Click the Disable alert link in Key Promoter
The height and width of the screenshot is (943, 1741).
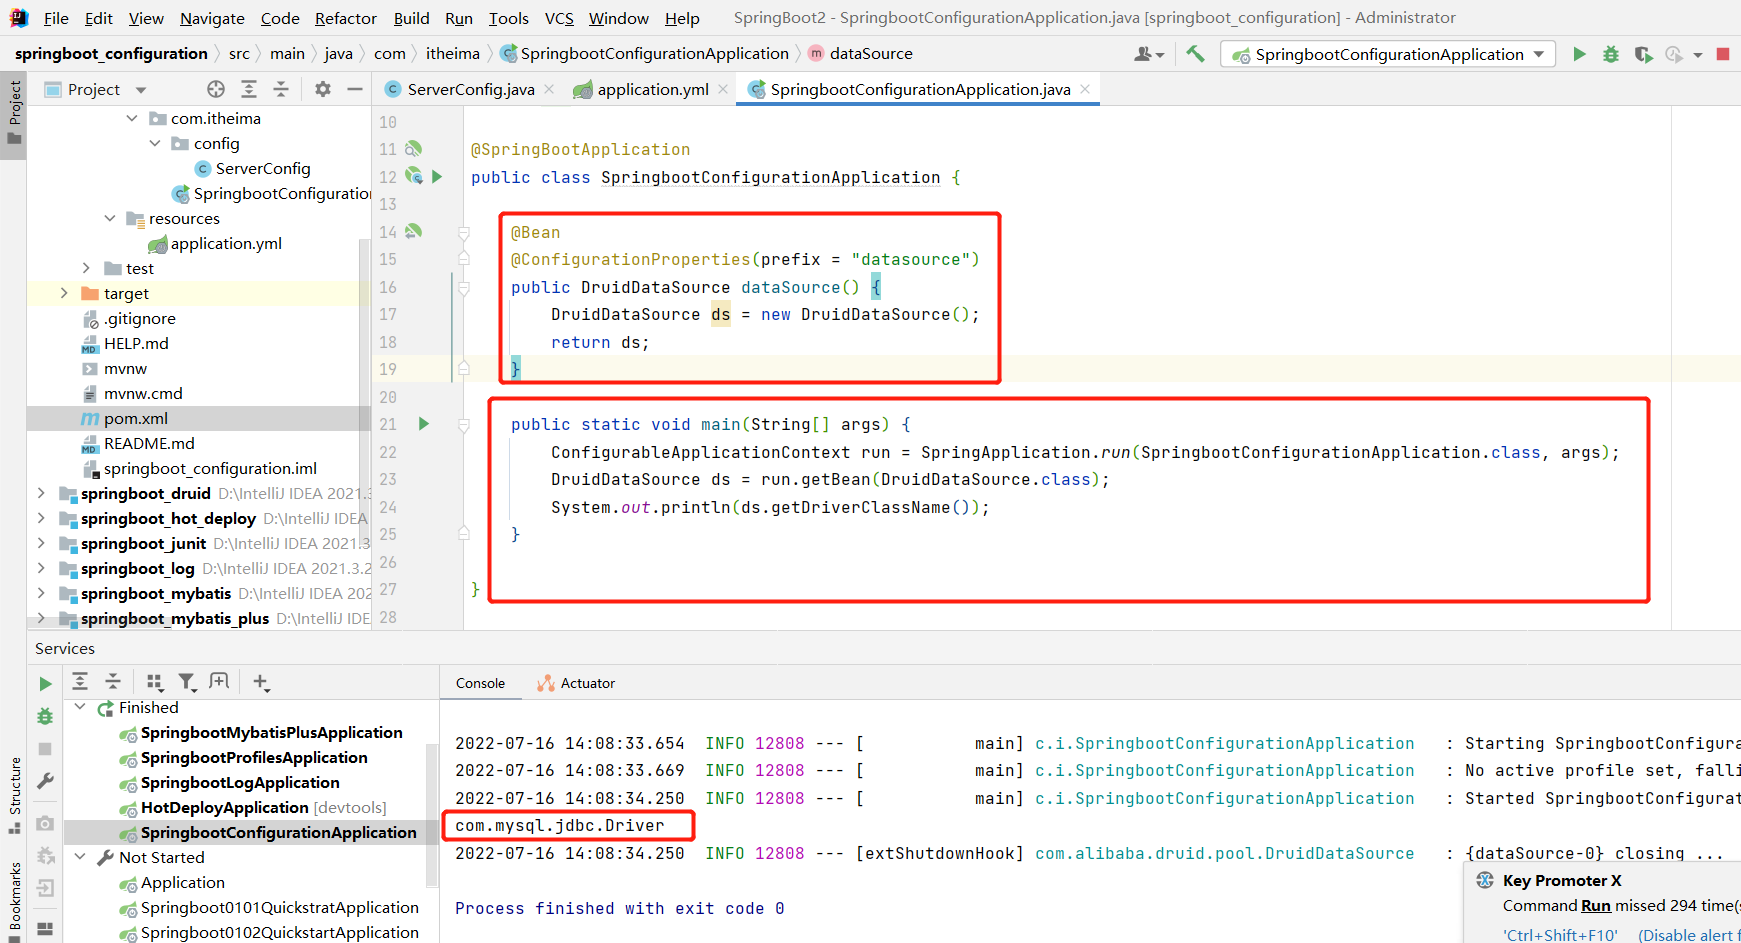(x=1688, y=935)
